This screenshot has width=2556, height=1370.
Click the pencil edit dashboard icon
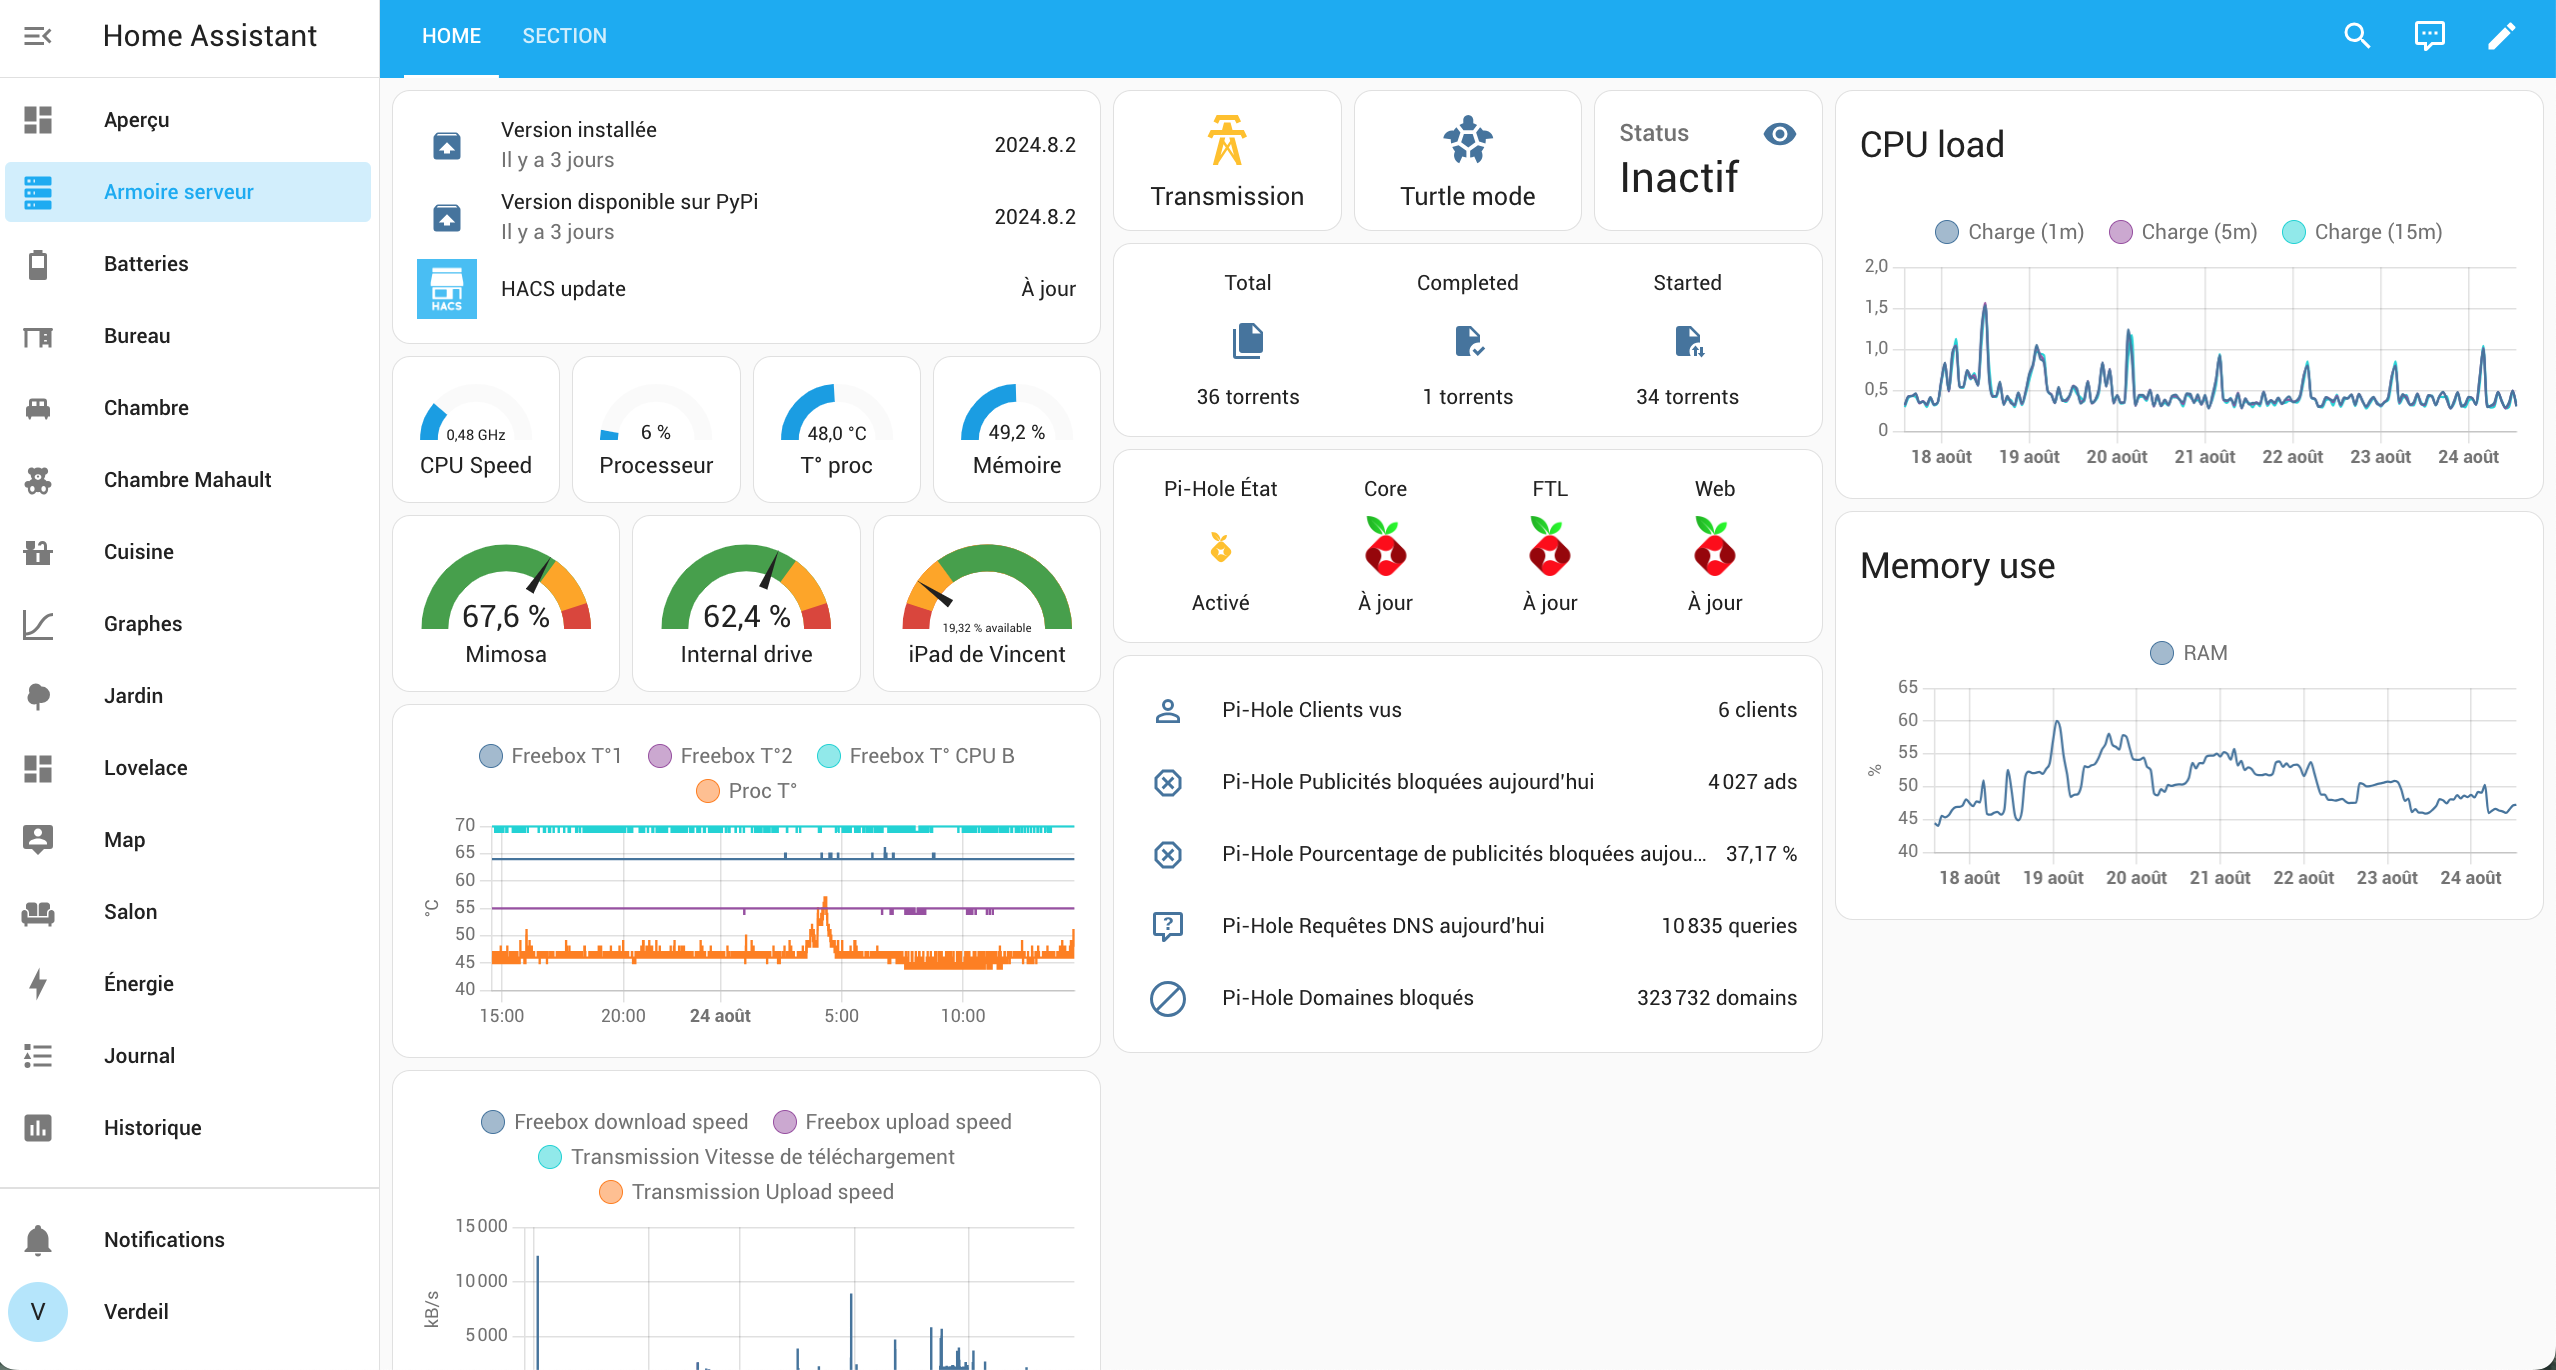click(2501, 36)
